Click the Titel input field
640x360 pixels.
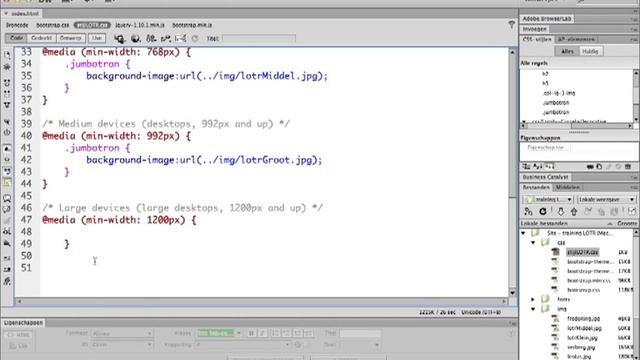(x=258, y=39)
